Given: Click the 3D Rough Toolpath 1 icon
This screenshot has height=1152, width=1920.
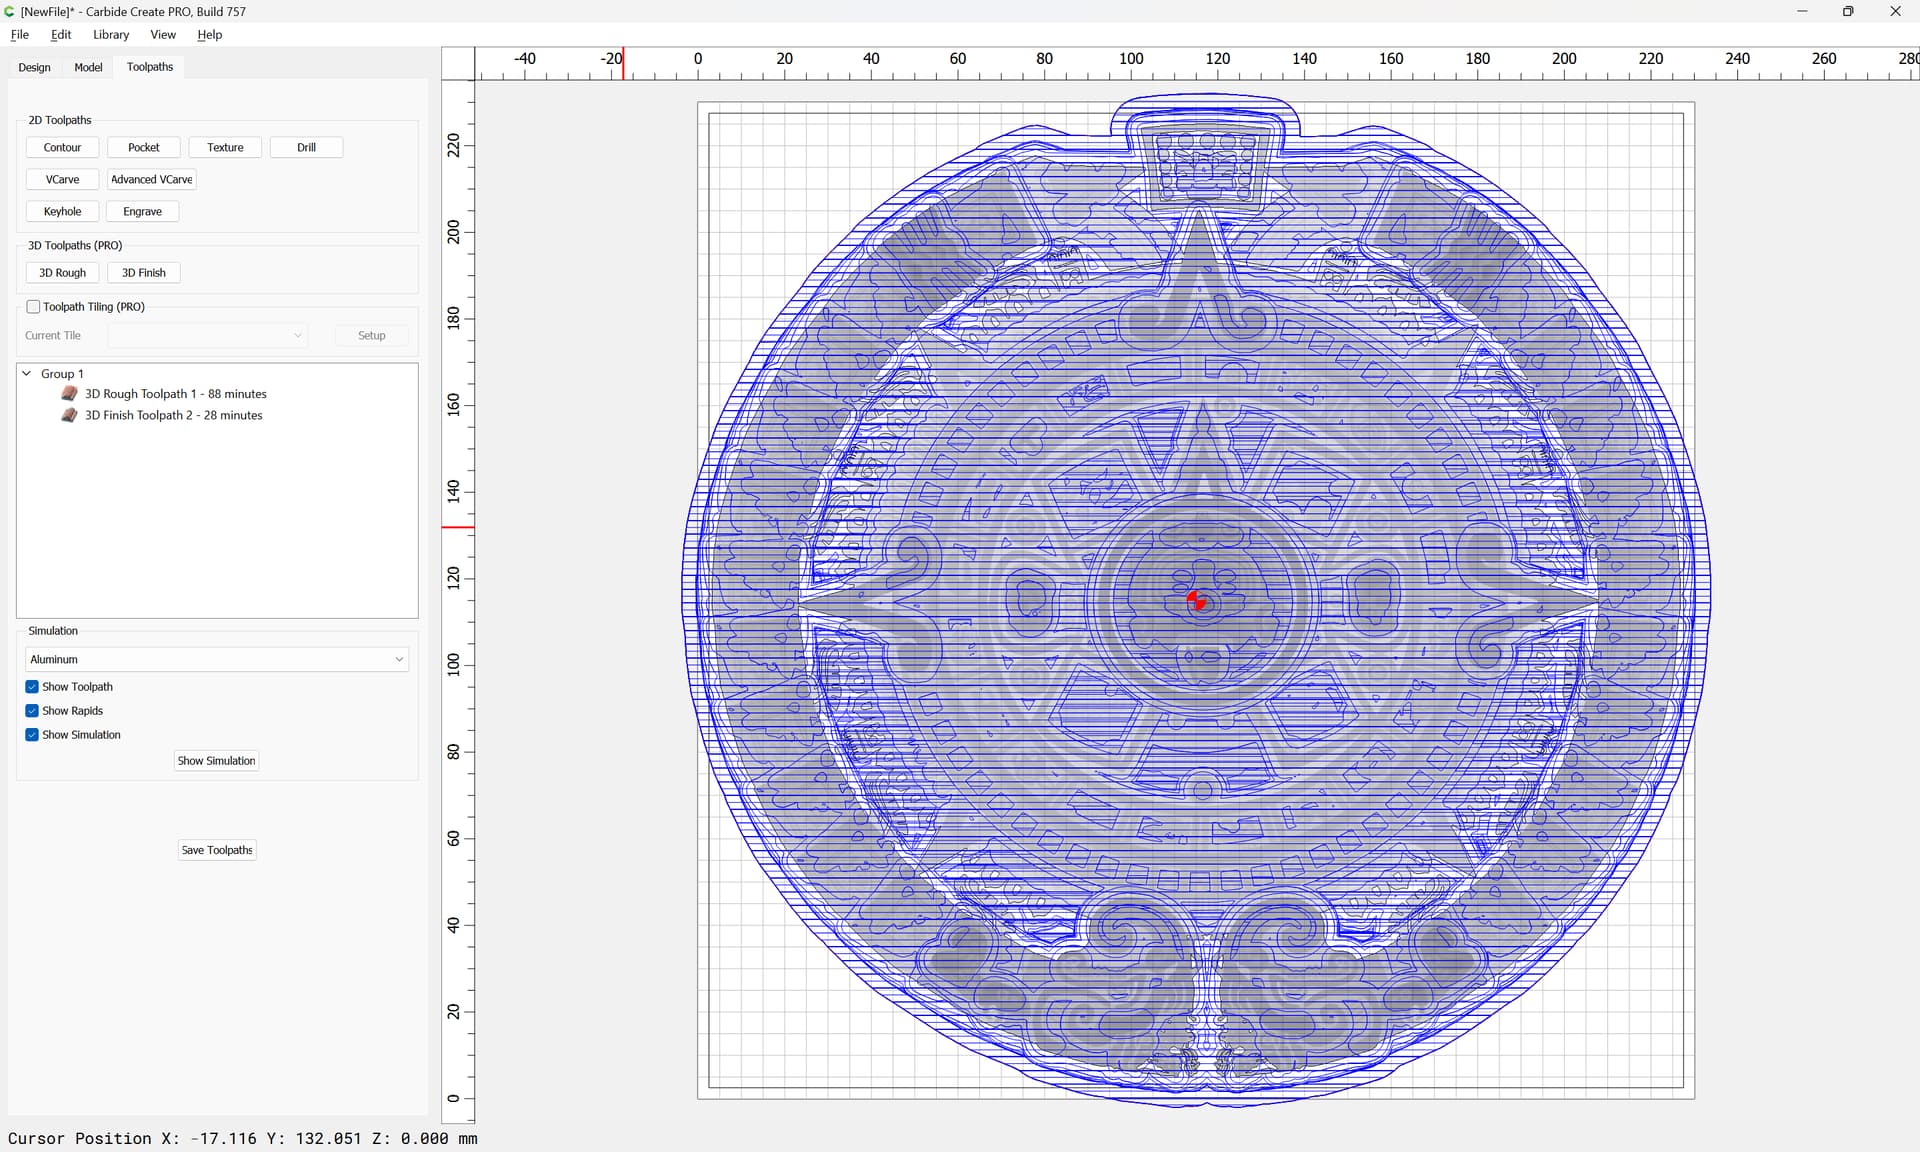Looking at the screenshot, I should pos(69,394).
